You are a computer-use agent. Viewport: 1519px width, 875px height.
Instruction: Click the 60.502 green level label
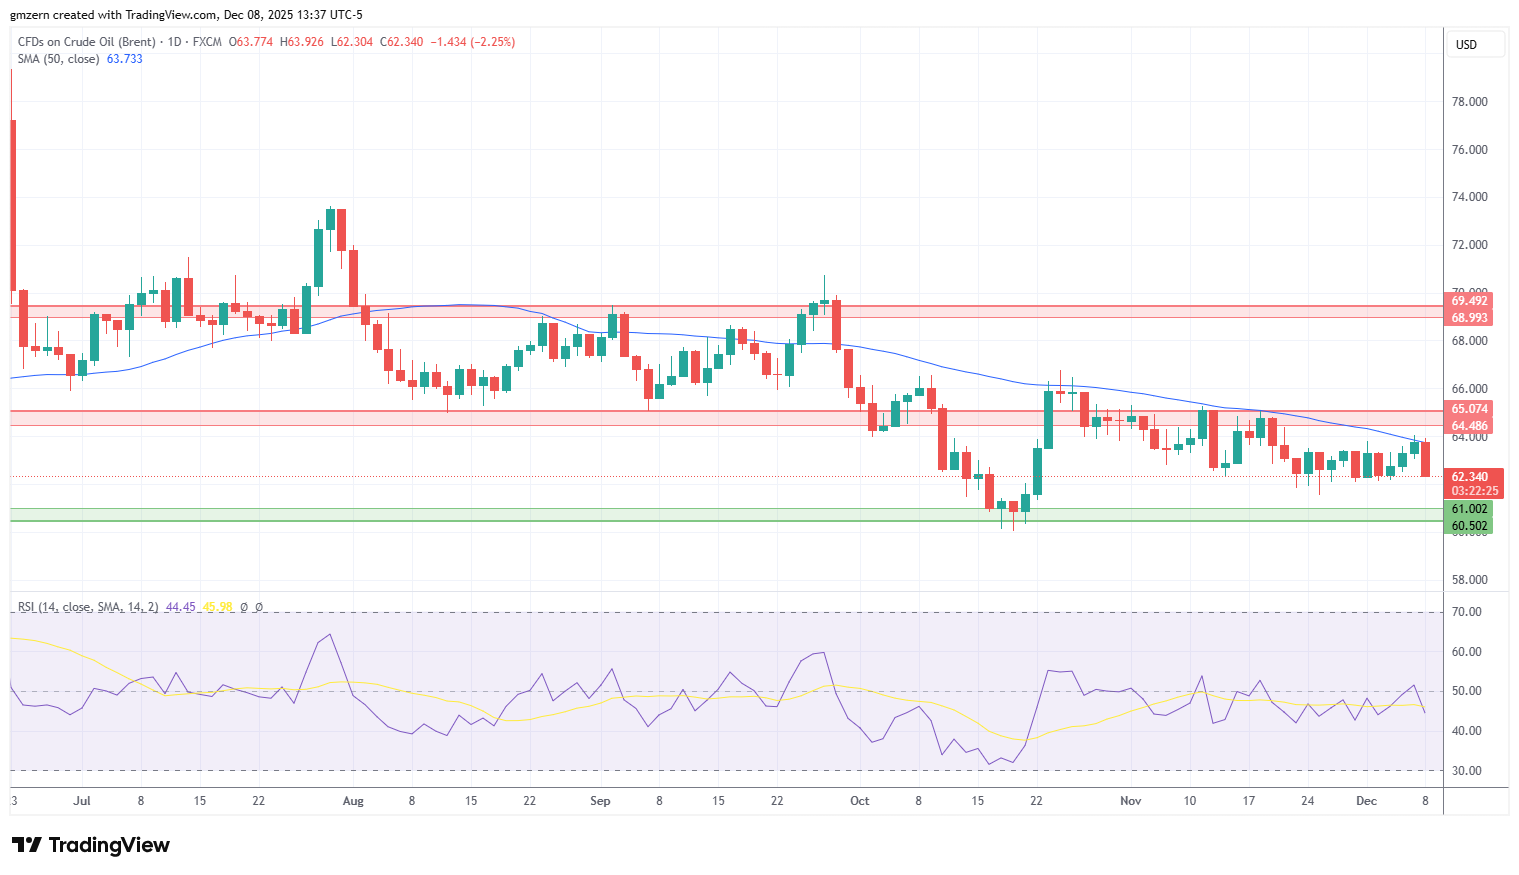1468,525
